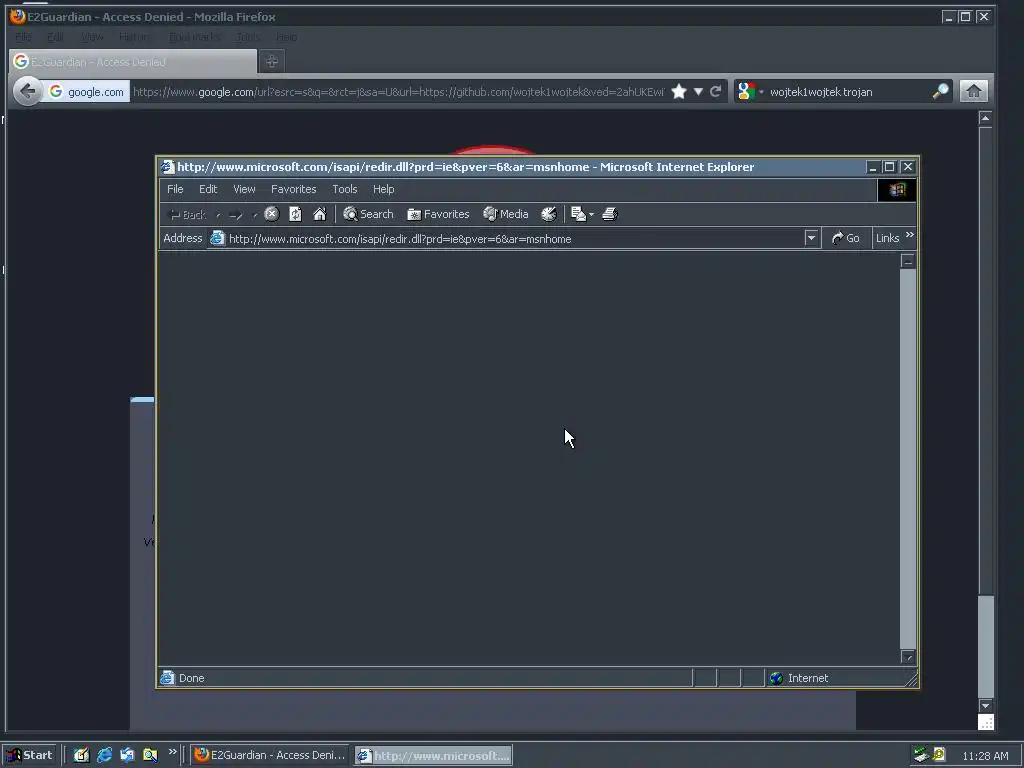Click the History icon in Internet Explorer toolbar

(x=549, y=214)
